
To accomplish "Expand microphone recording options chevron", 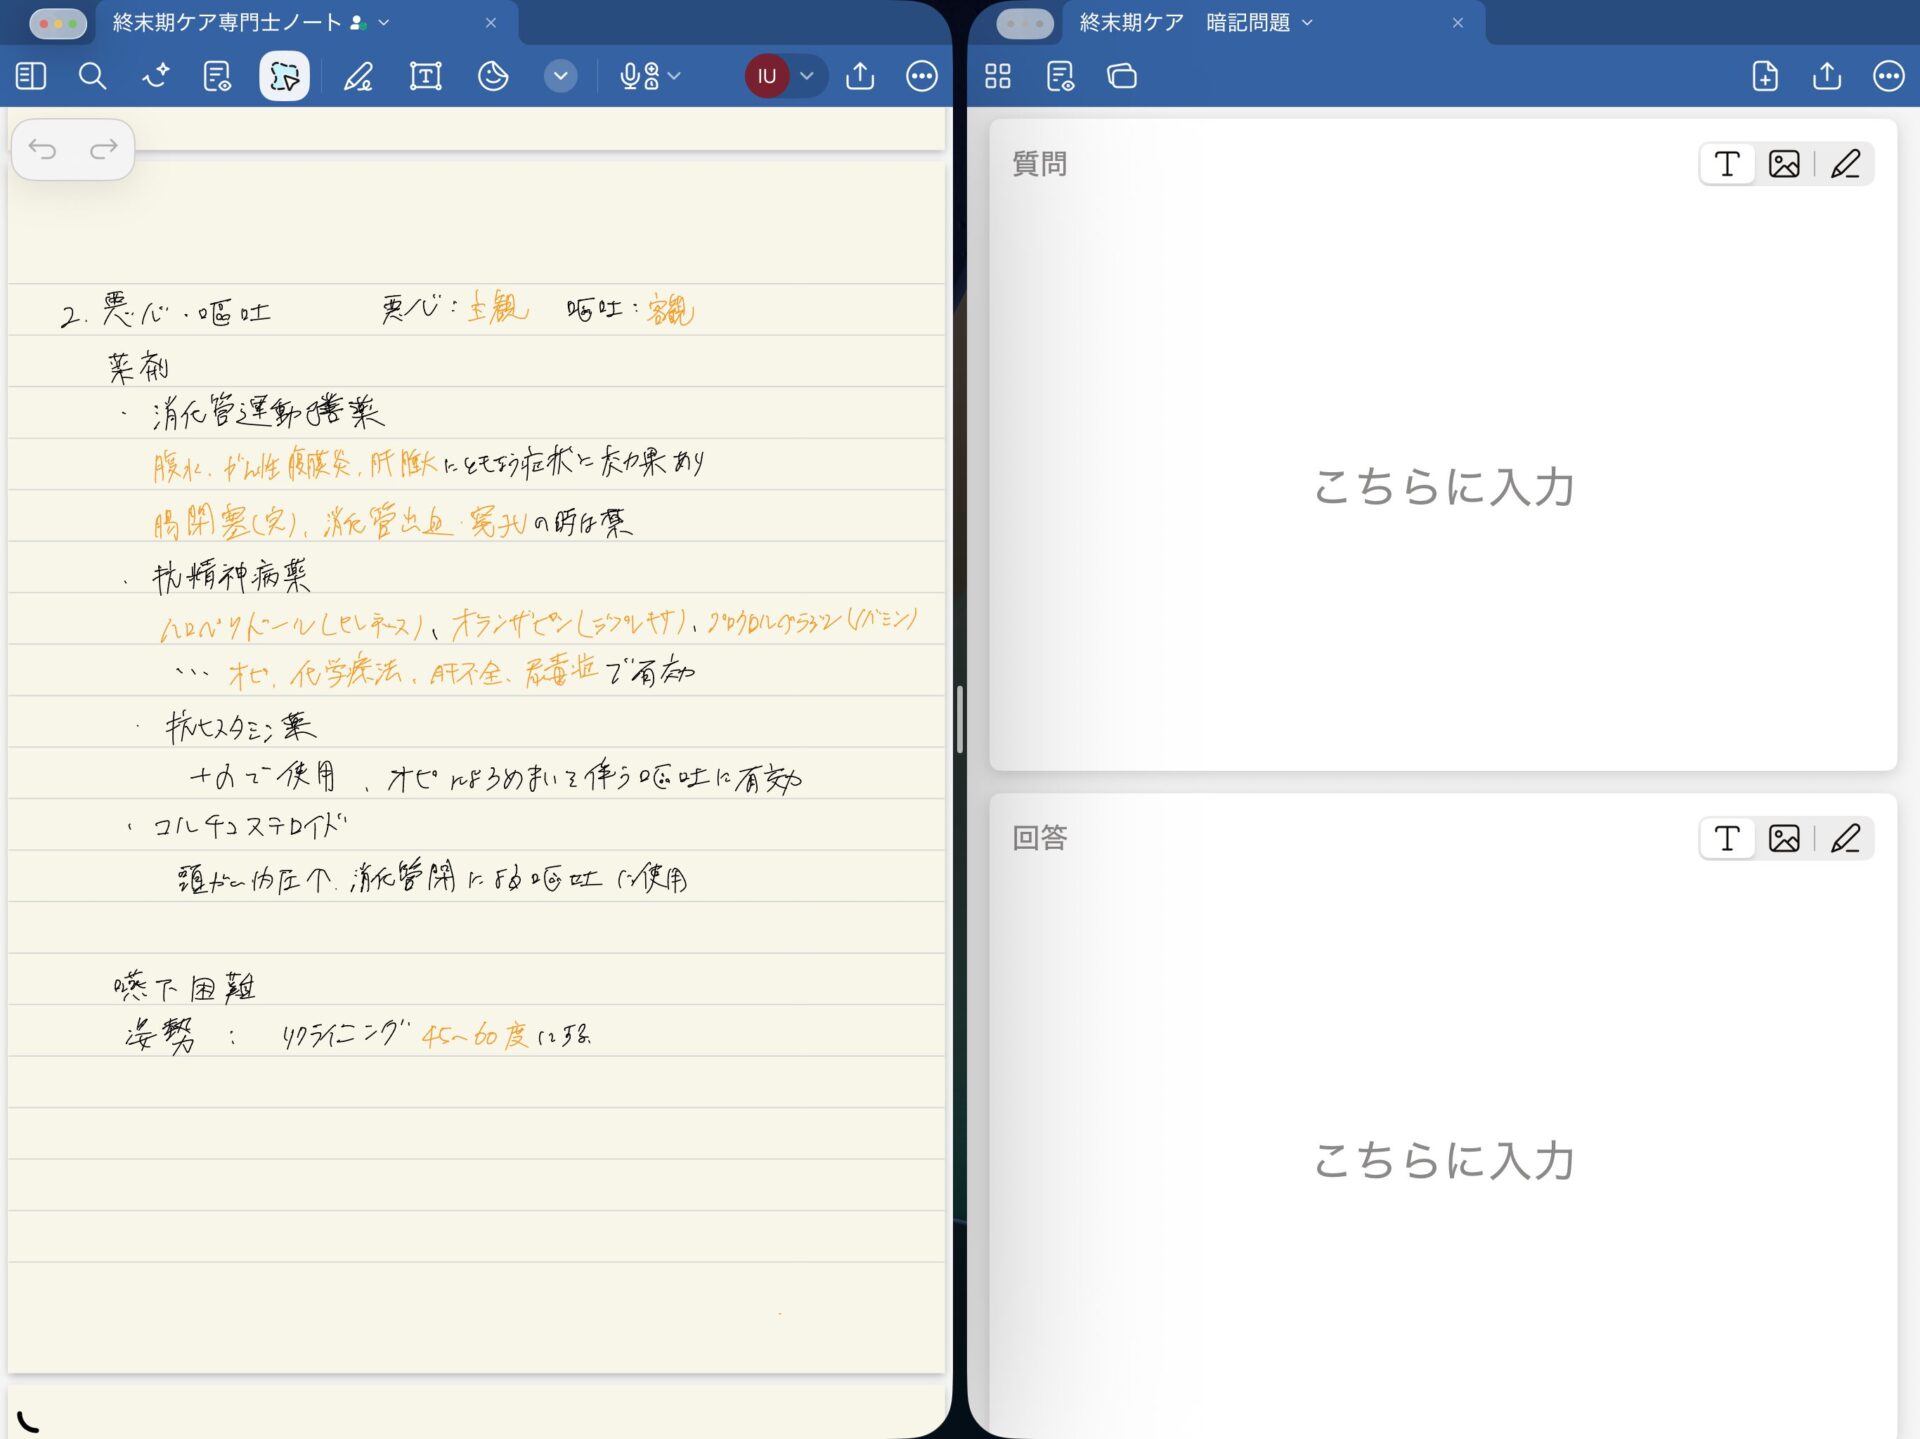I will pyautogui.click(x=675, y=76).
